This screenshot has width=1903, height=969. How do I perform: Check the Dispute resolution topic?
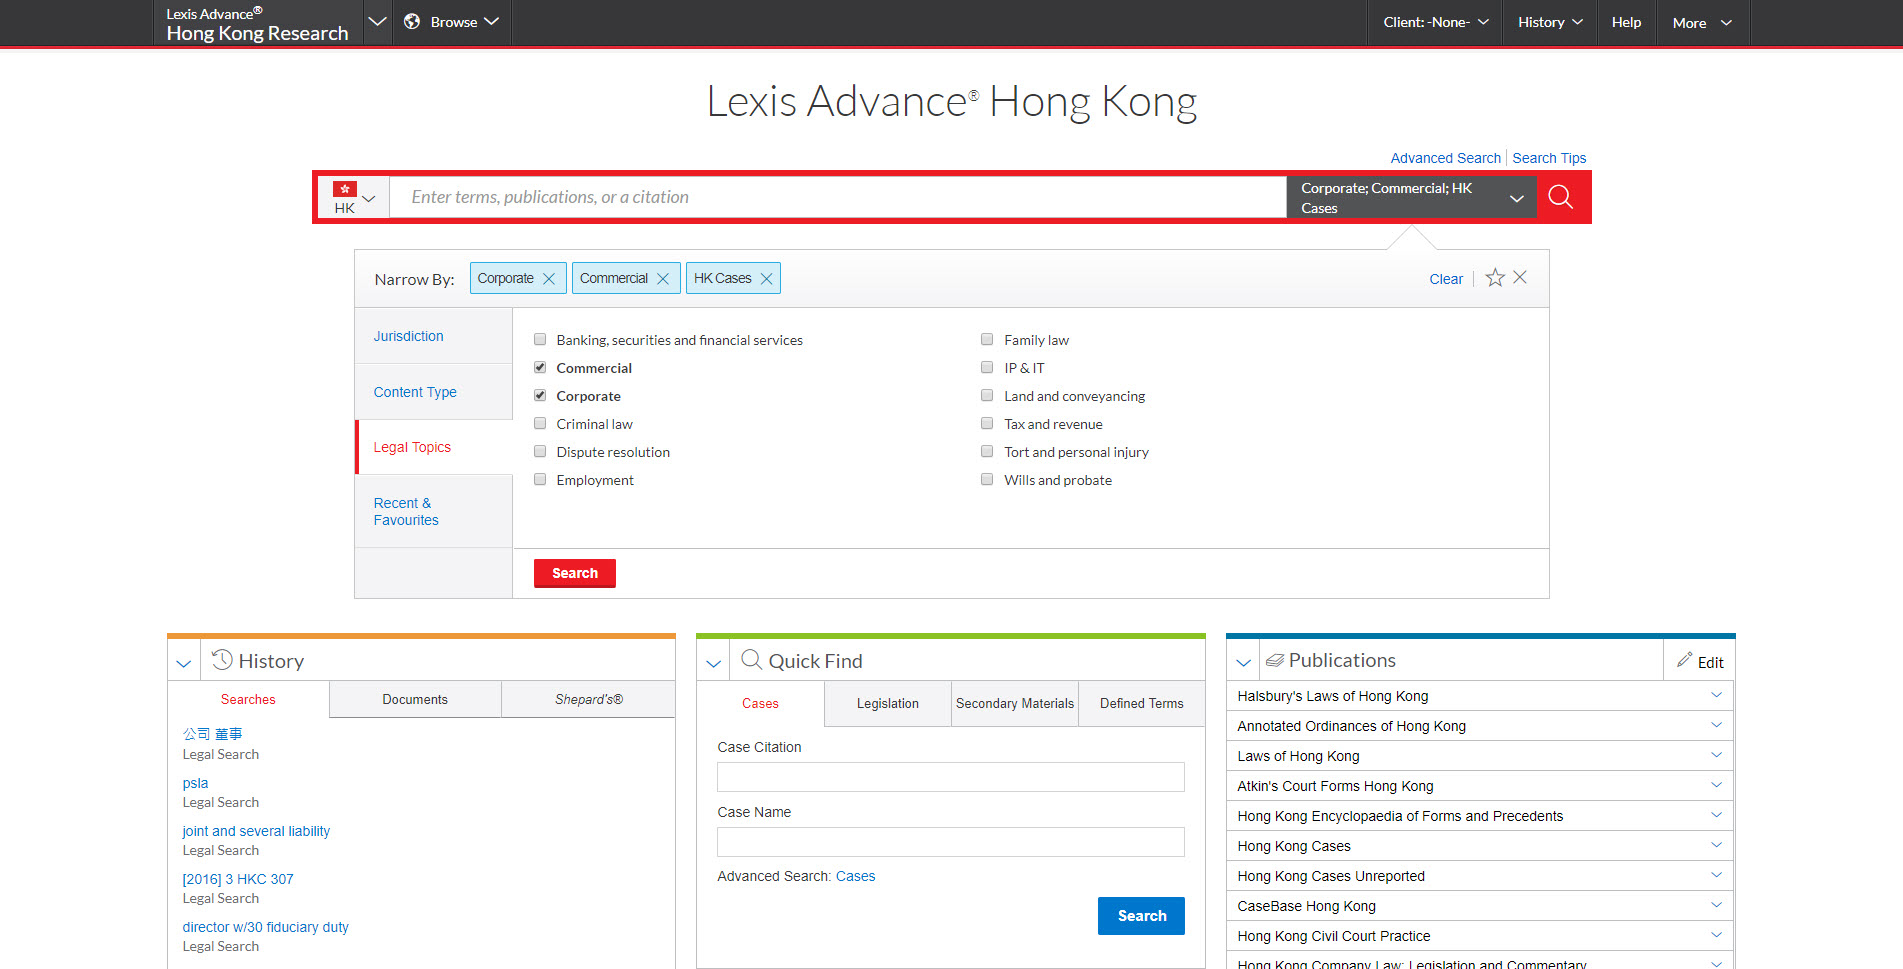540,452
